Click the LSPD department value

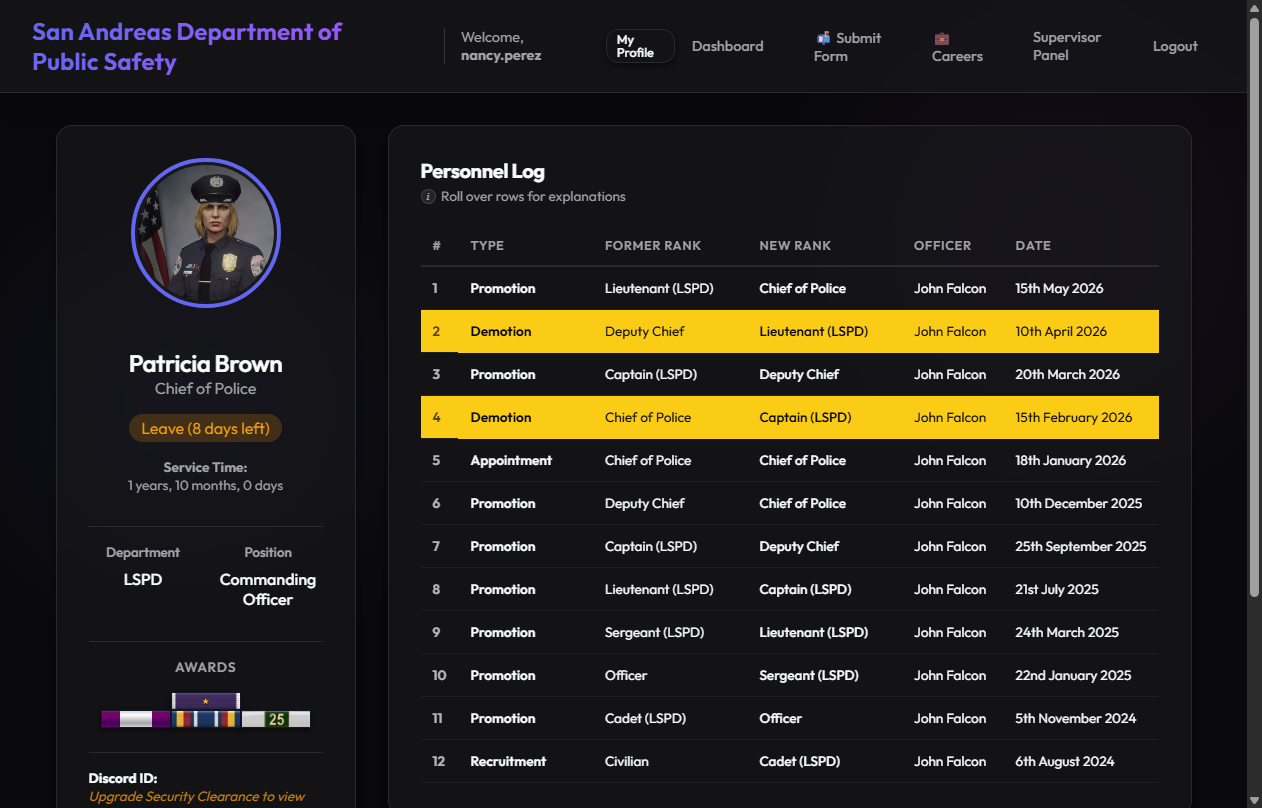[143, 579]
